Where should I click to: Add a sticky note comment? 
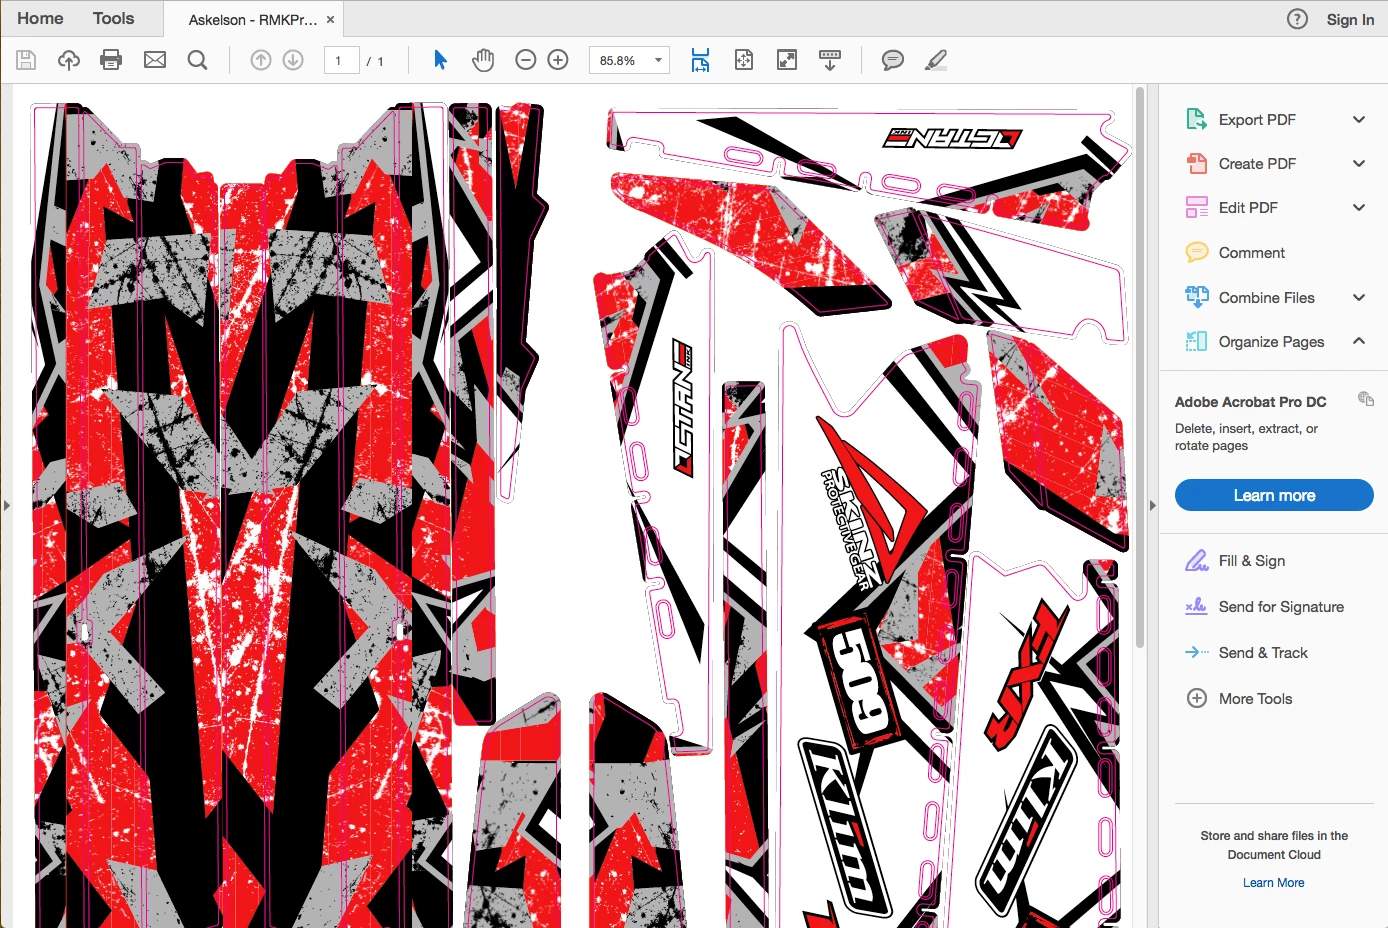click(893, 60)
